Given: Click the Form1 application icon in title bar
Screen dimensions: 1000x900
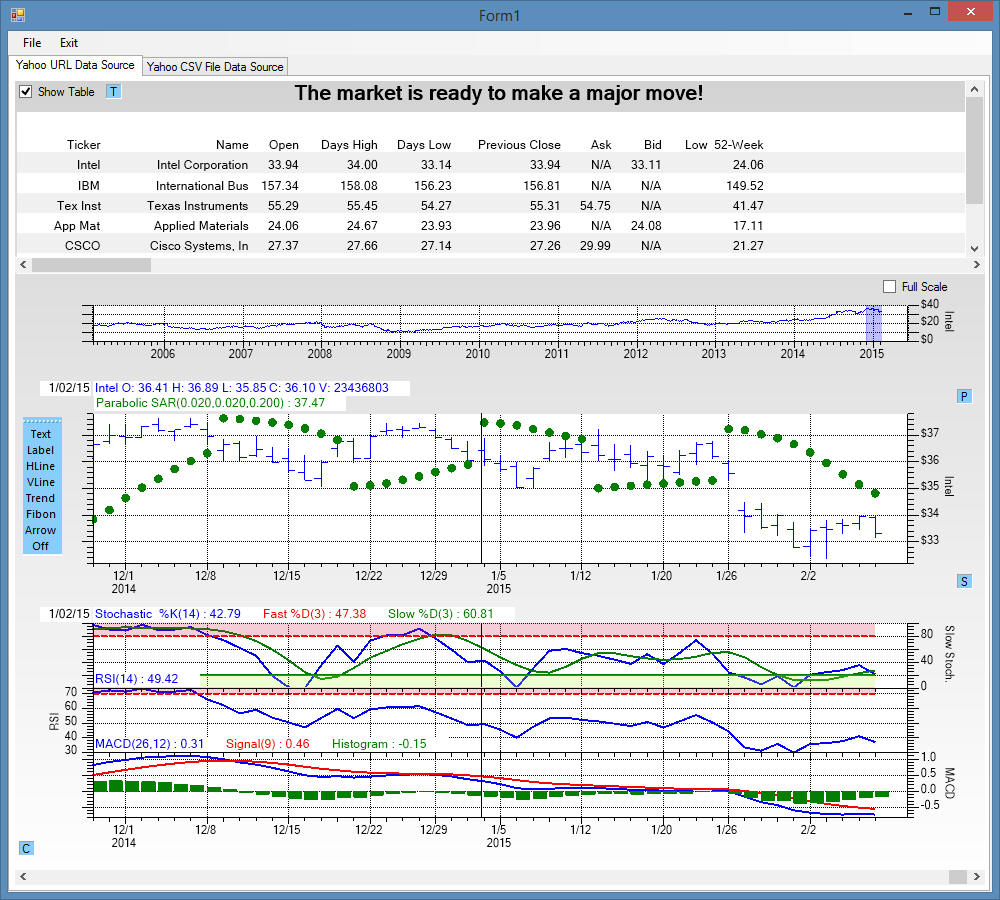Looking at the screenshot, I should (x=18, y=14).
